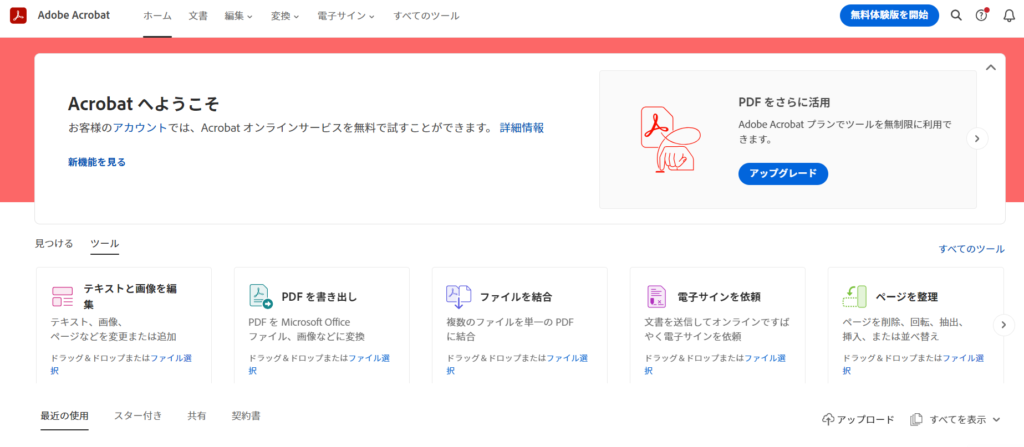Screen dimensions: 1024x447
Task: Click the Adobe Acrobat logo icon
Action: [x=18, y=16]
